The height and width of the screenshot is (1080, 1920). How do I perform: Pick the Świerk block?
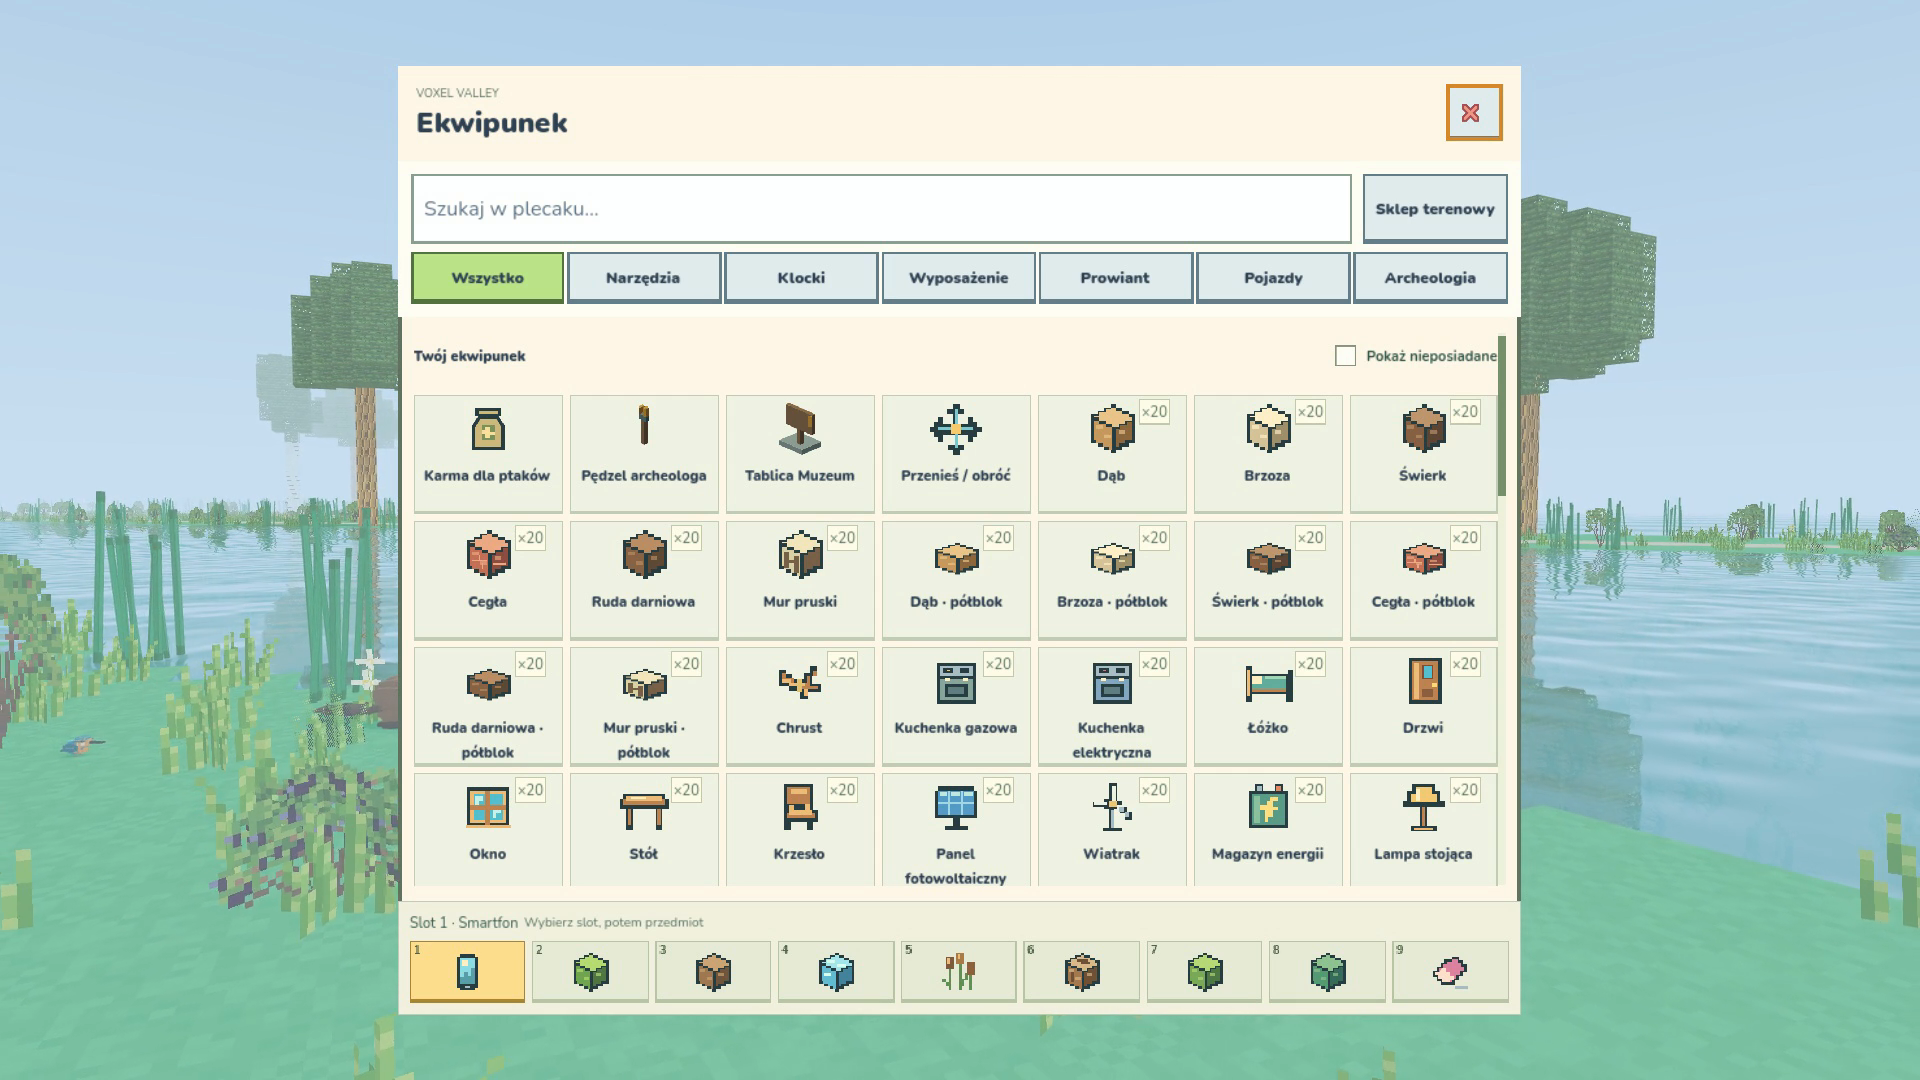click(1423, 453)
